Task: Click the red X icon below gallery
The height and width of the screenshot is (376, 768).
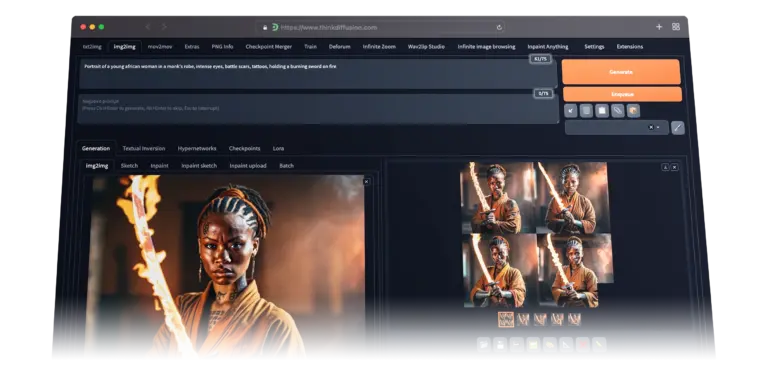Action: click(x=582, y=345)
